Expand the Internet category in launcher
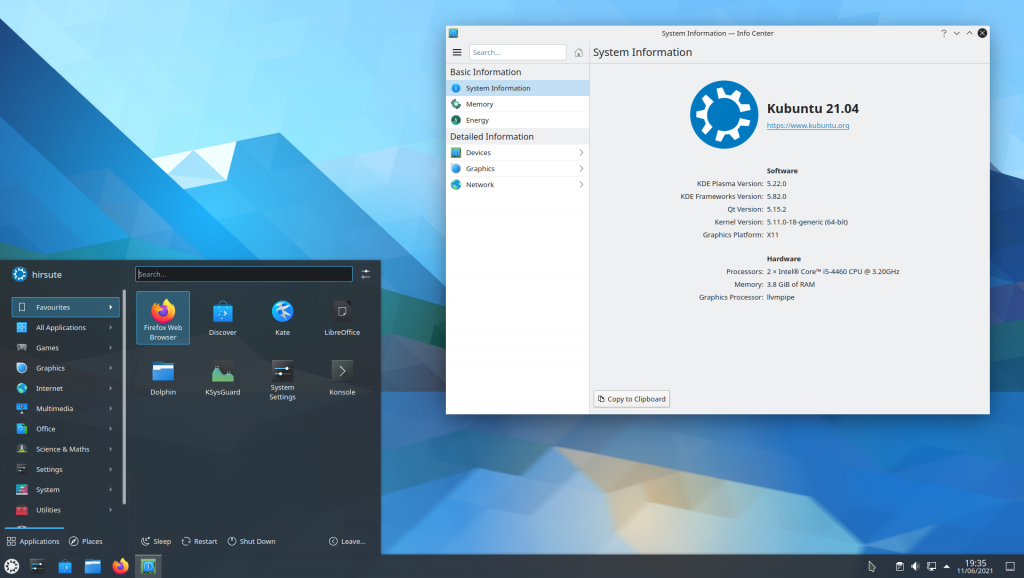 point(65,388)
